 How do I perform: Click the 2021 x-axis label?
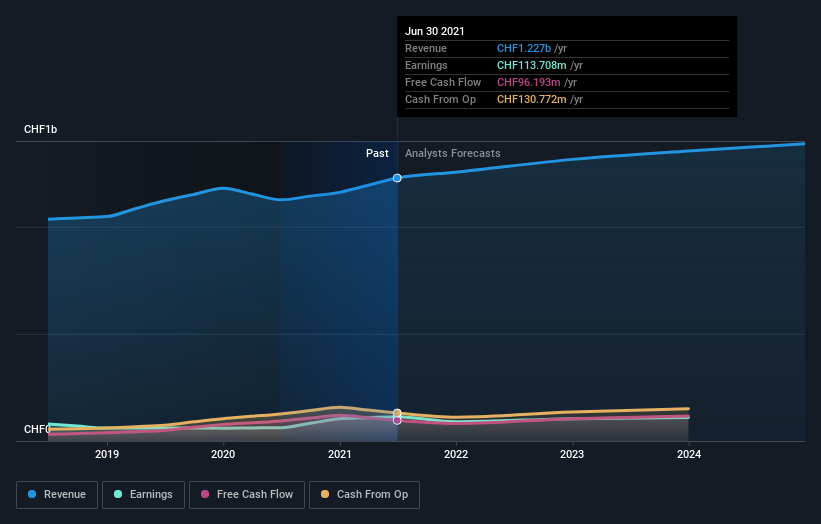pos(340,454)
